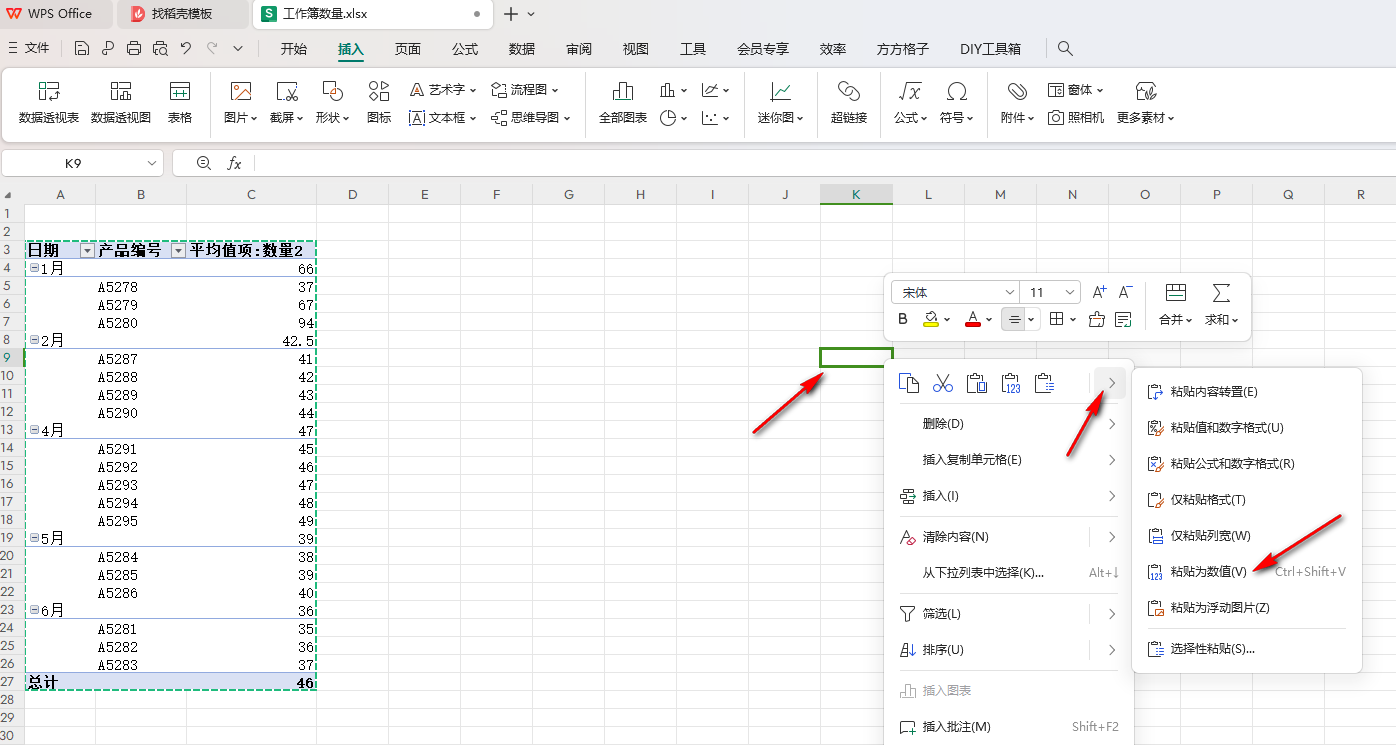Click inside the formula bar input
The width and height of the screenshot is (1396, 745).
click(824, 163)
